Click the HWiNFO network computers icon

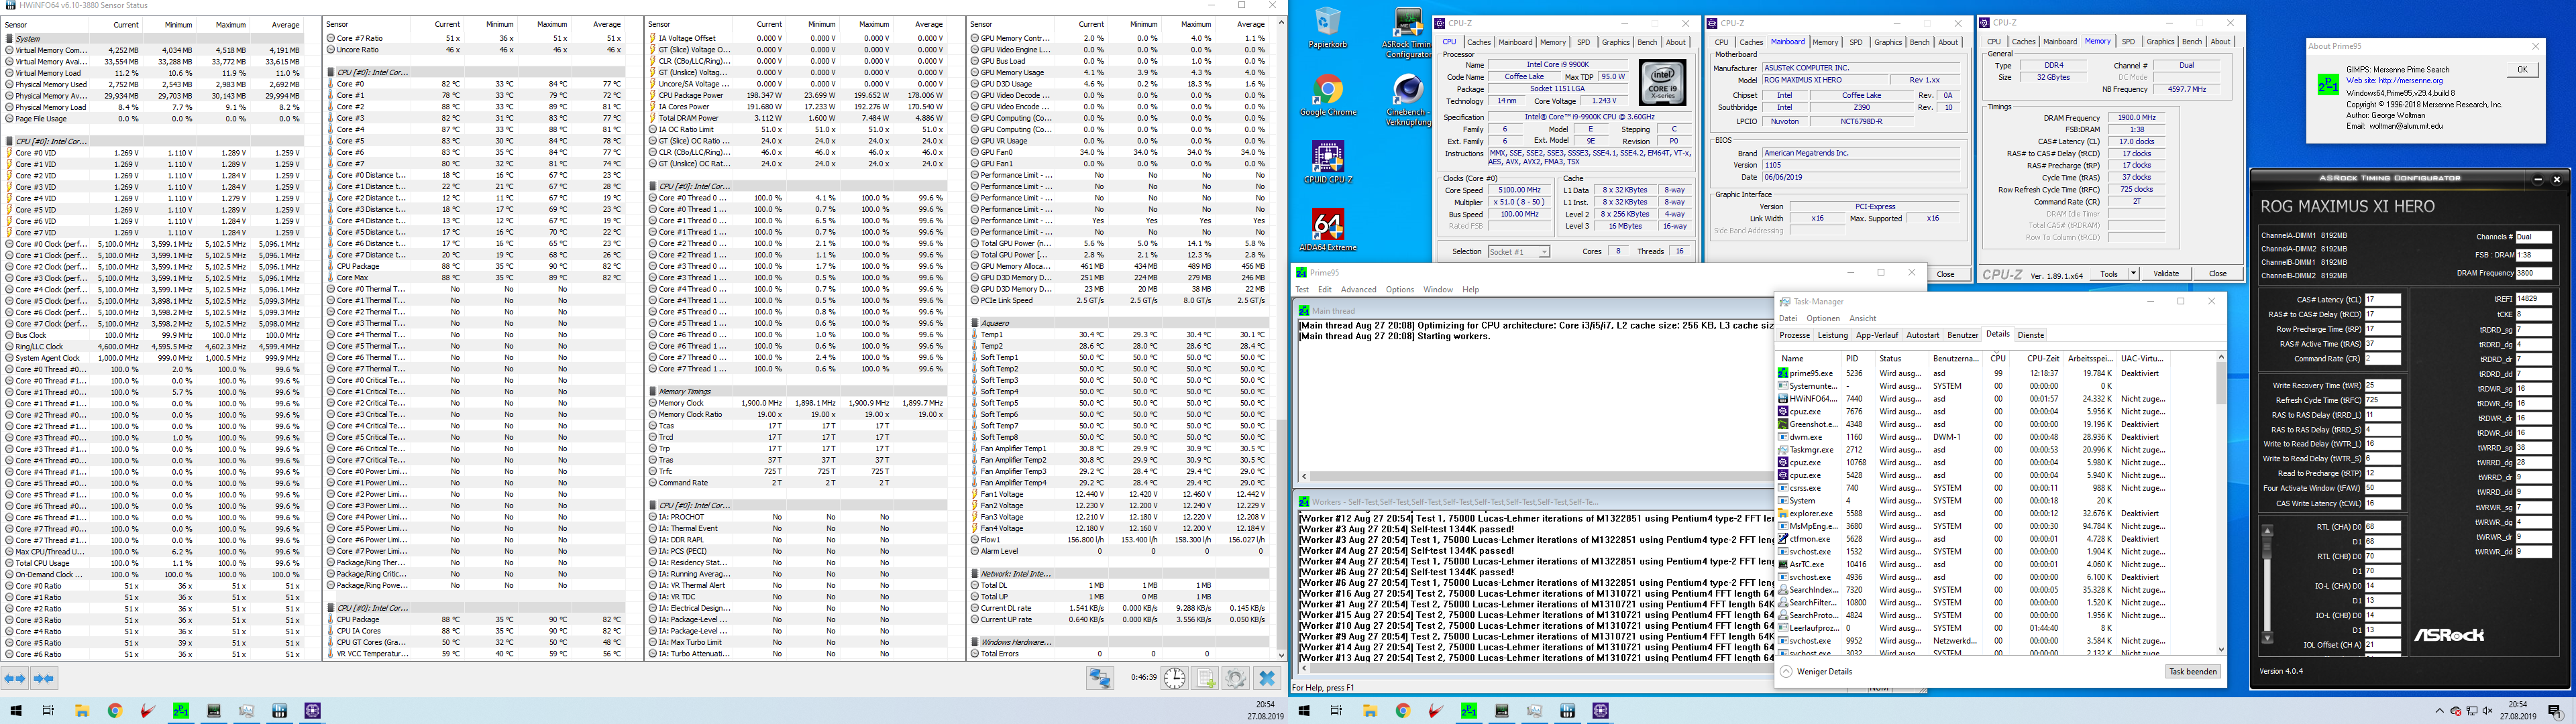[x=1100, y=678]
